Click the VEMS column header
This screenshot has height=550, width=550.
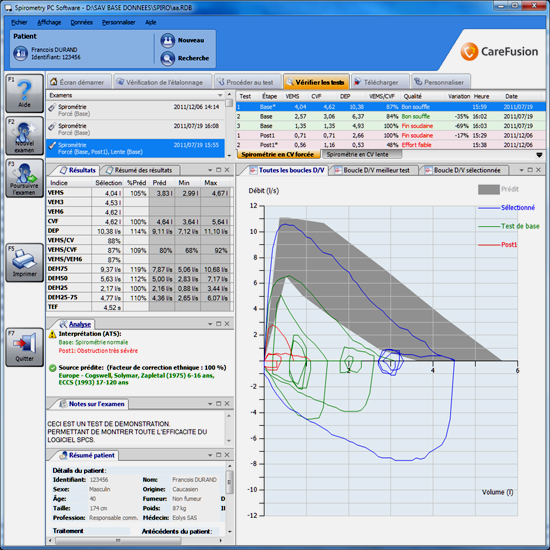293,96
